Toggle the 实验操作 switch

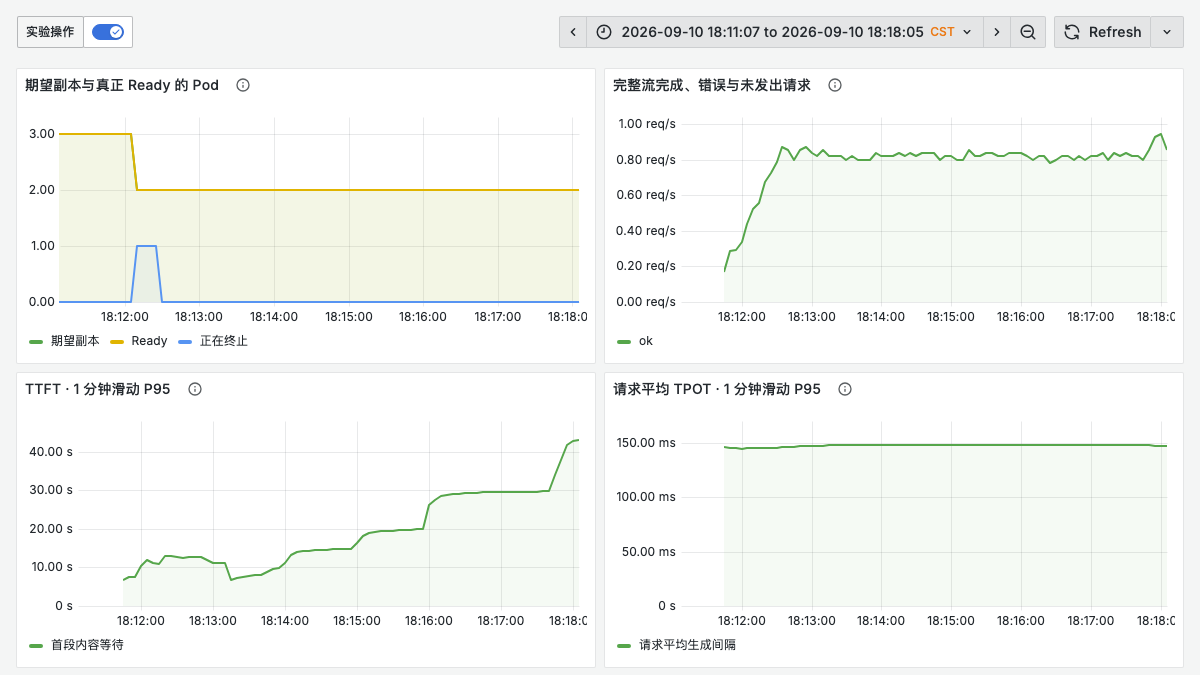[x=108, y=32]
